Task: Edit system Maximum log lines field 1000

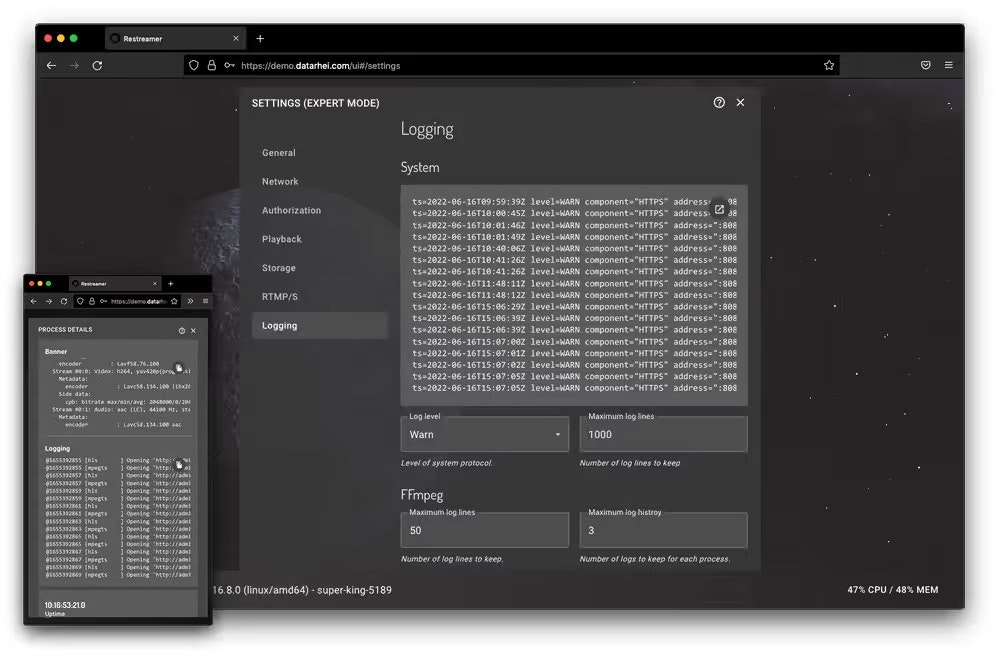Action: point(663,435)
